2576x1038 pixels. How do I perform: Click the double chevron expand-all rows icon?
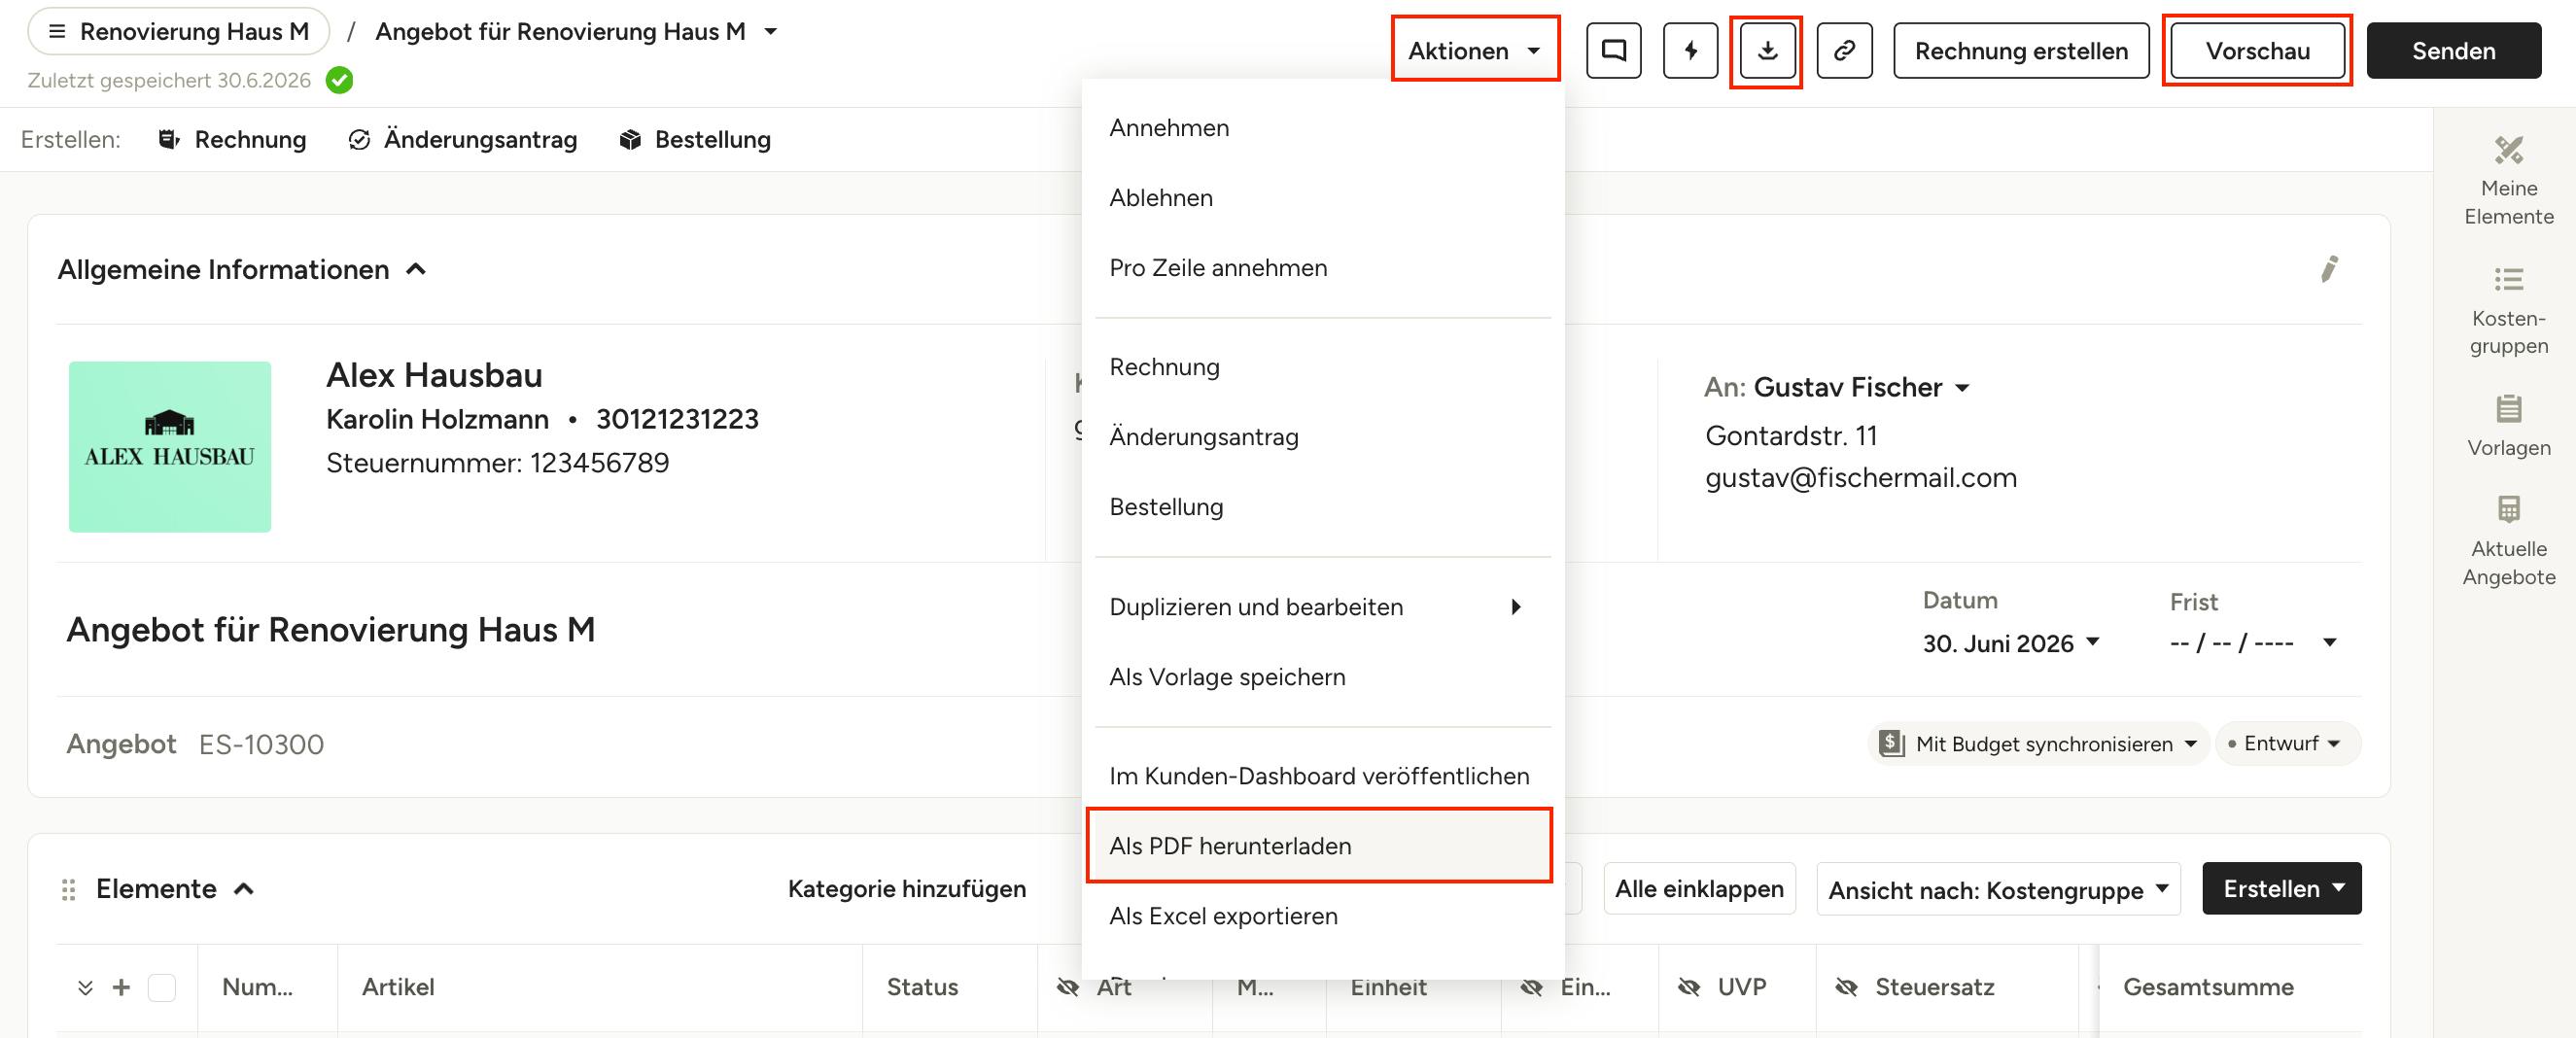[85, 988]
